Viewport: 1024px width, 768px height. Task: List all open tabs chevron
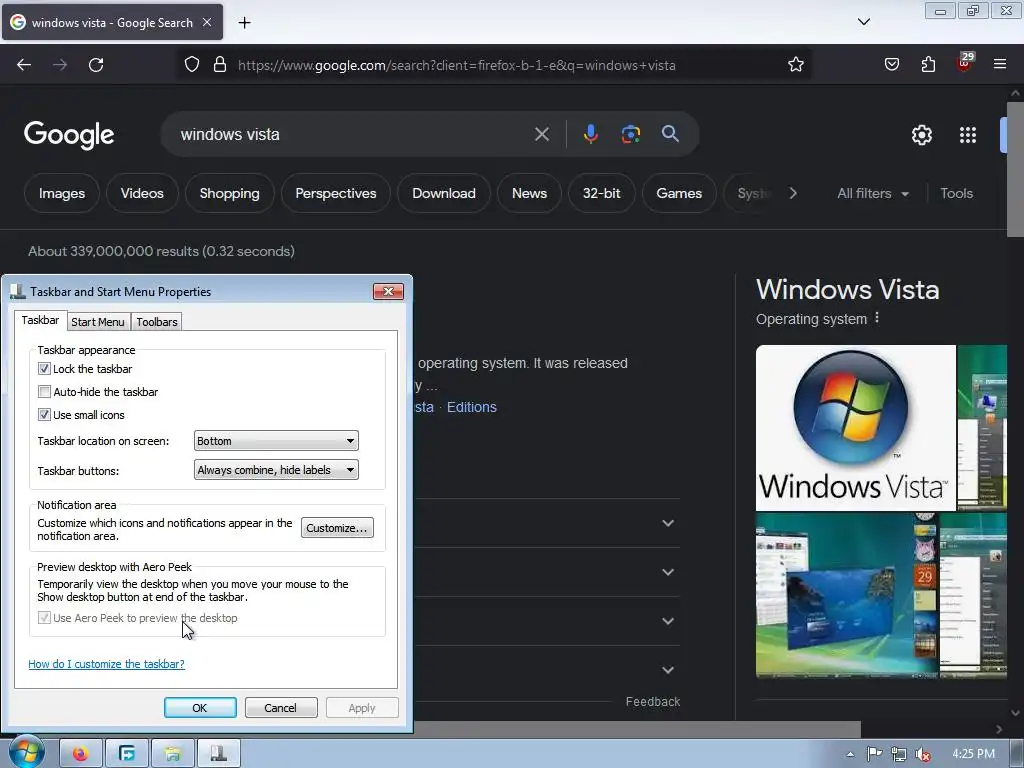click(x=864, y=22)
